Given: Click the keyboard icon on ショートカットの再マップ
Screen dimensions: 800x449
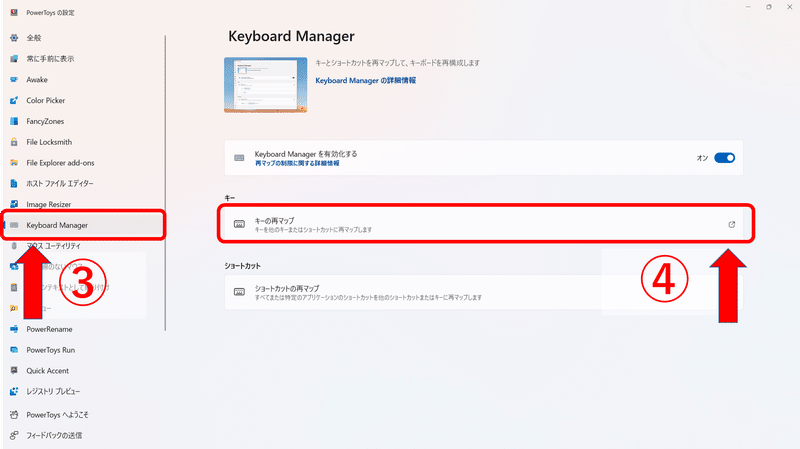Looking at the screenshot, I should point(239,292).
